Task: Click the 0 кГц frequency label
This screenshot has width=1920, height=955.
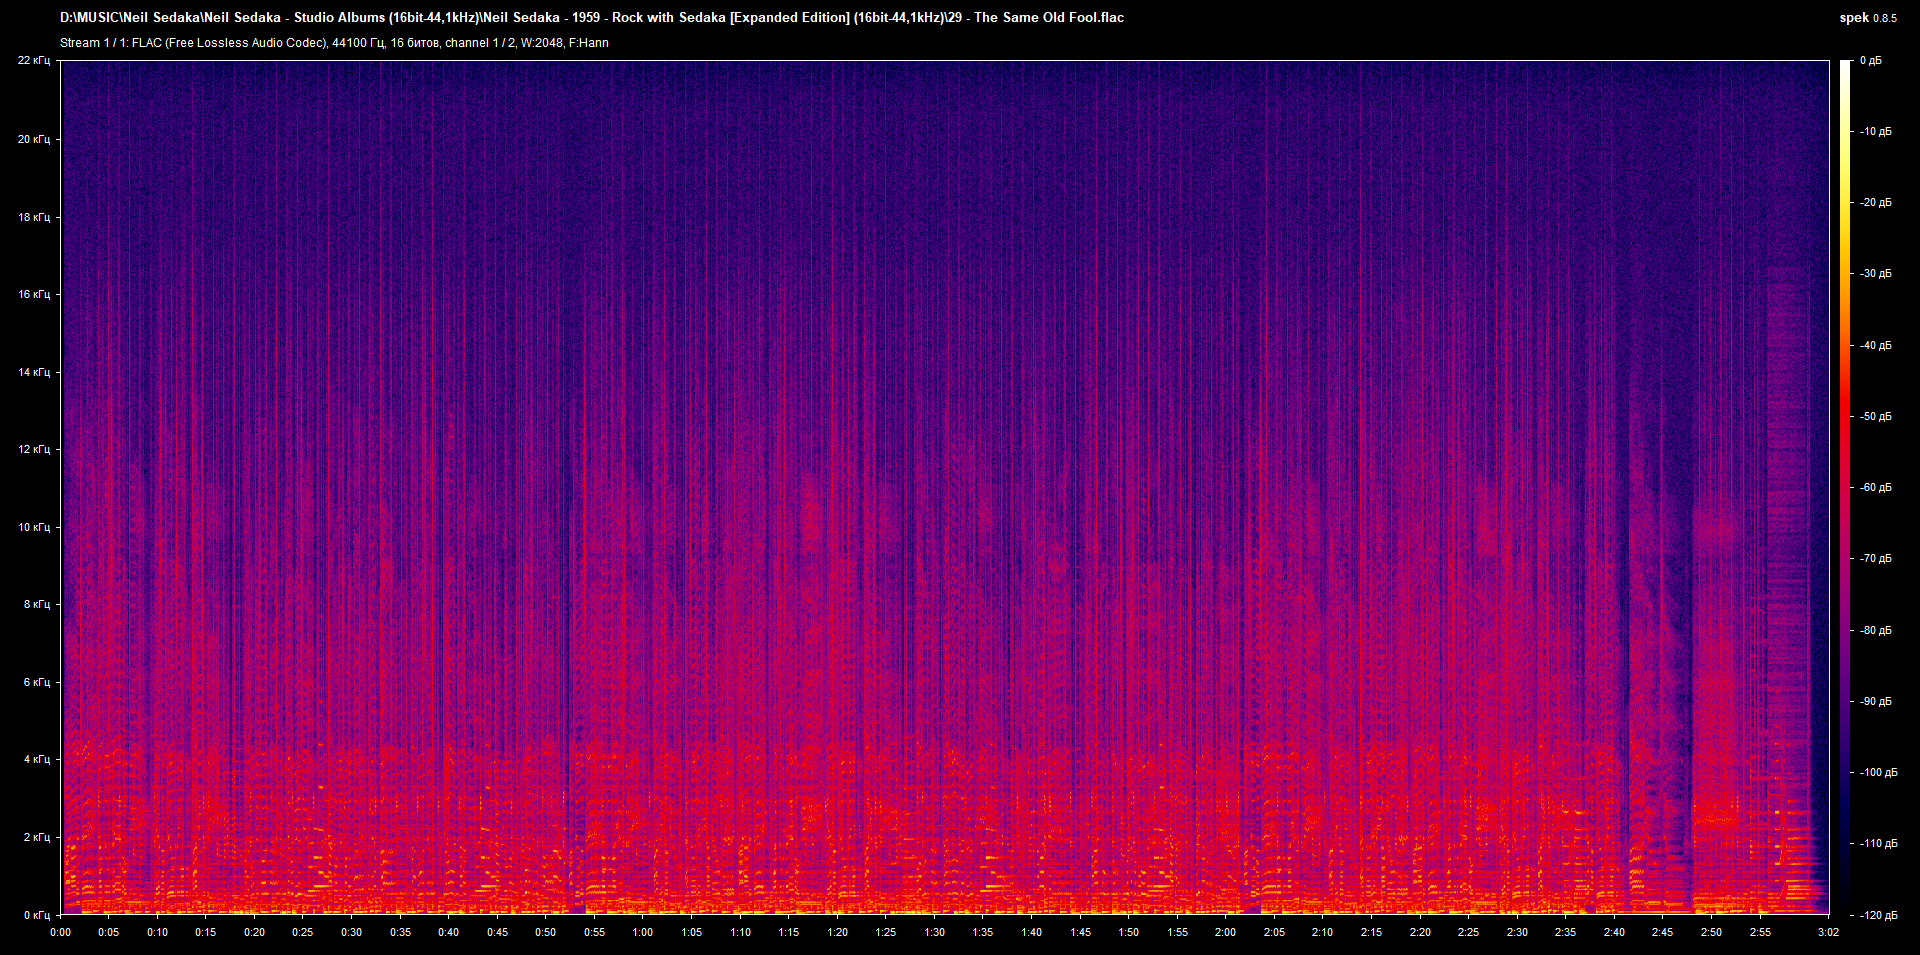Action: point(37,915)
